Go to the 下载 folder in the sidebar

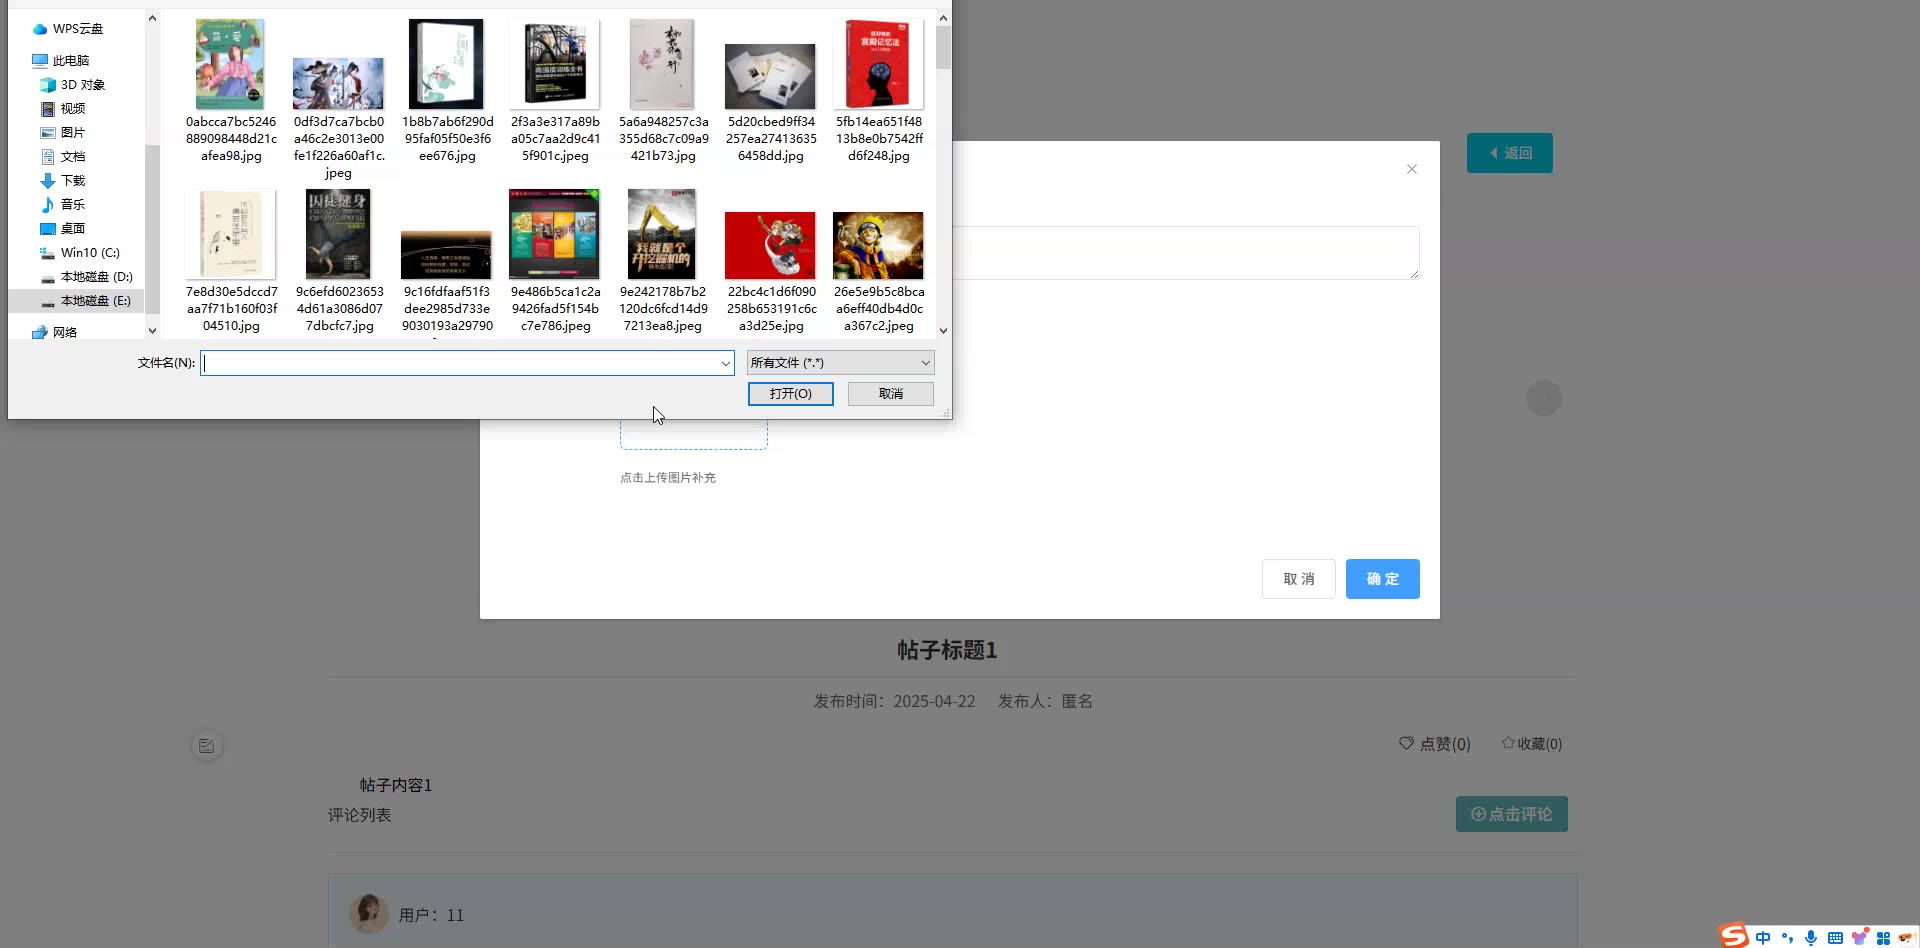coord(62,181)
